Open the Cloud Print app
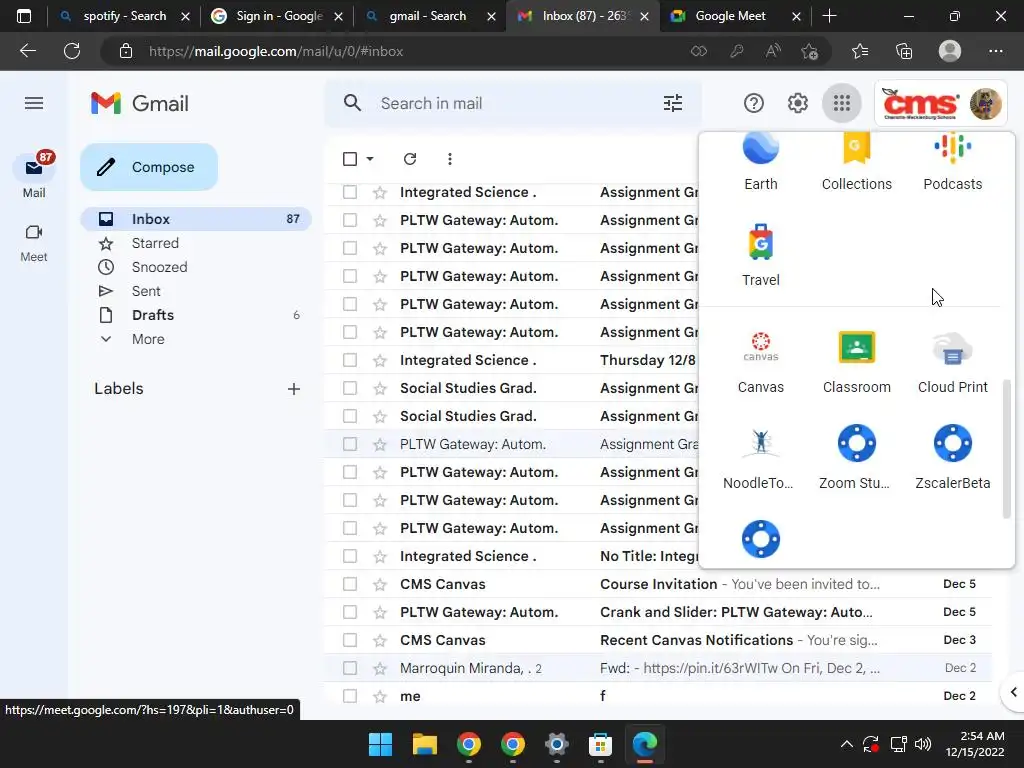This screenshot has width=1024, height=768. pos(952,362)
